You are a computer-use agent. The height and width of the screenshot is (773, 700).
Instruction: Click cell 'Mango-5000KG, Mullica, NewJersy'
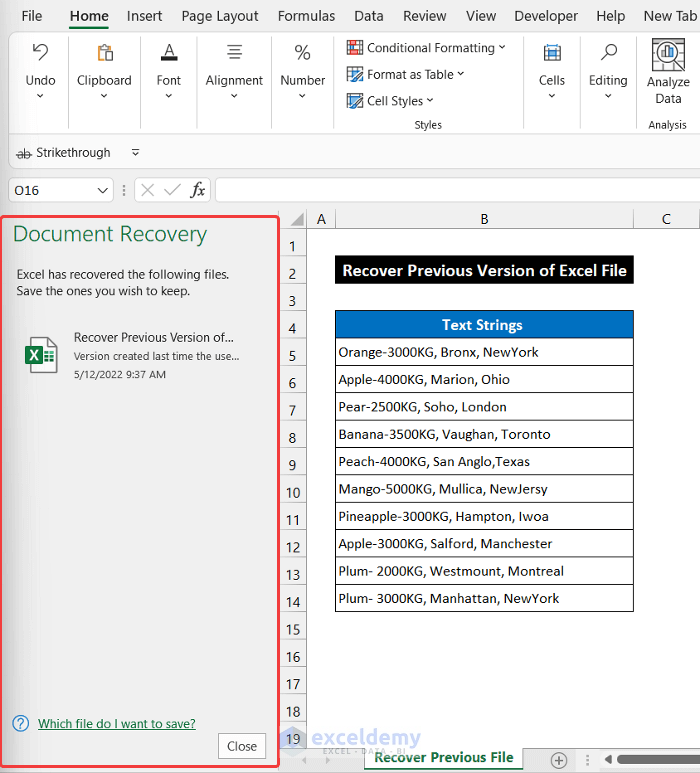[x=484, y=489]
